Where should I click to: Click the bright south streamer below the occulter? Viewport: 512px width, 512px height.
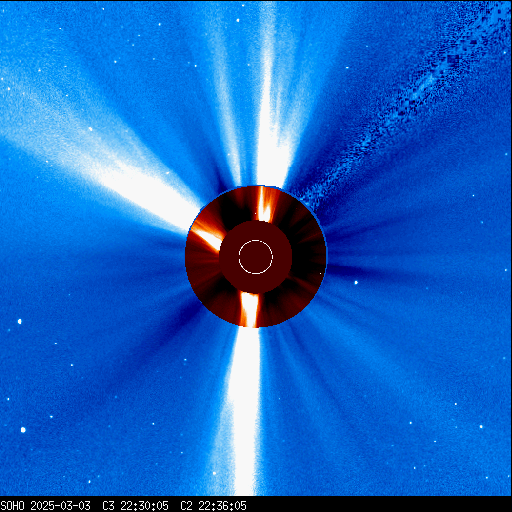pos(246,410)
